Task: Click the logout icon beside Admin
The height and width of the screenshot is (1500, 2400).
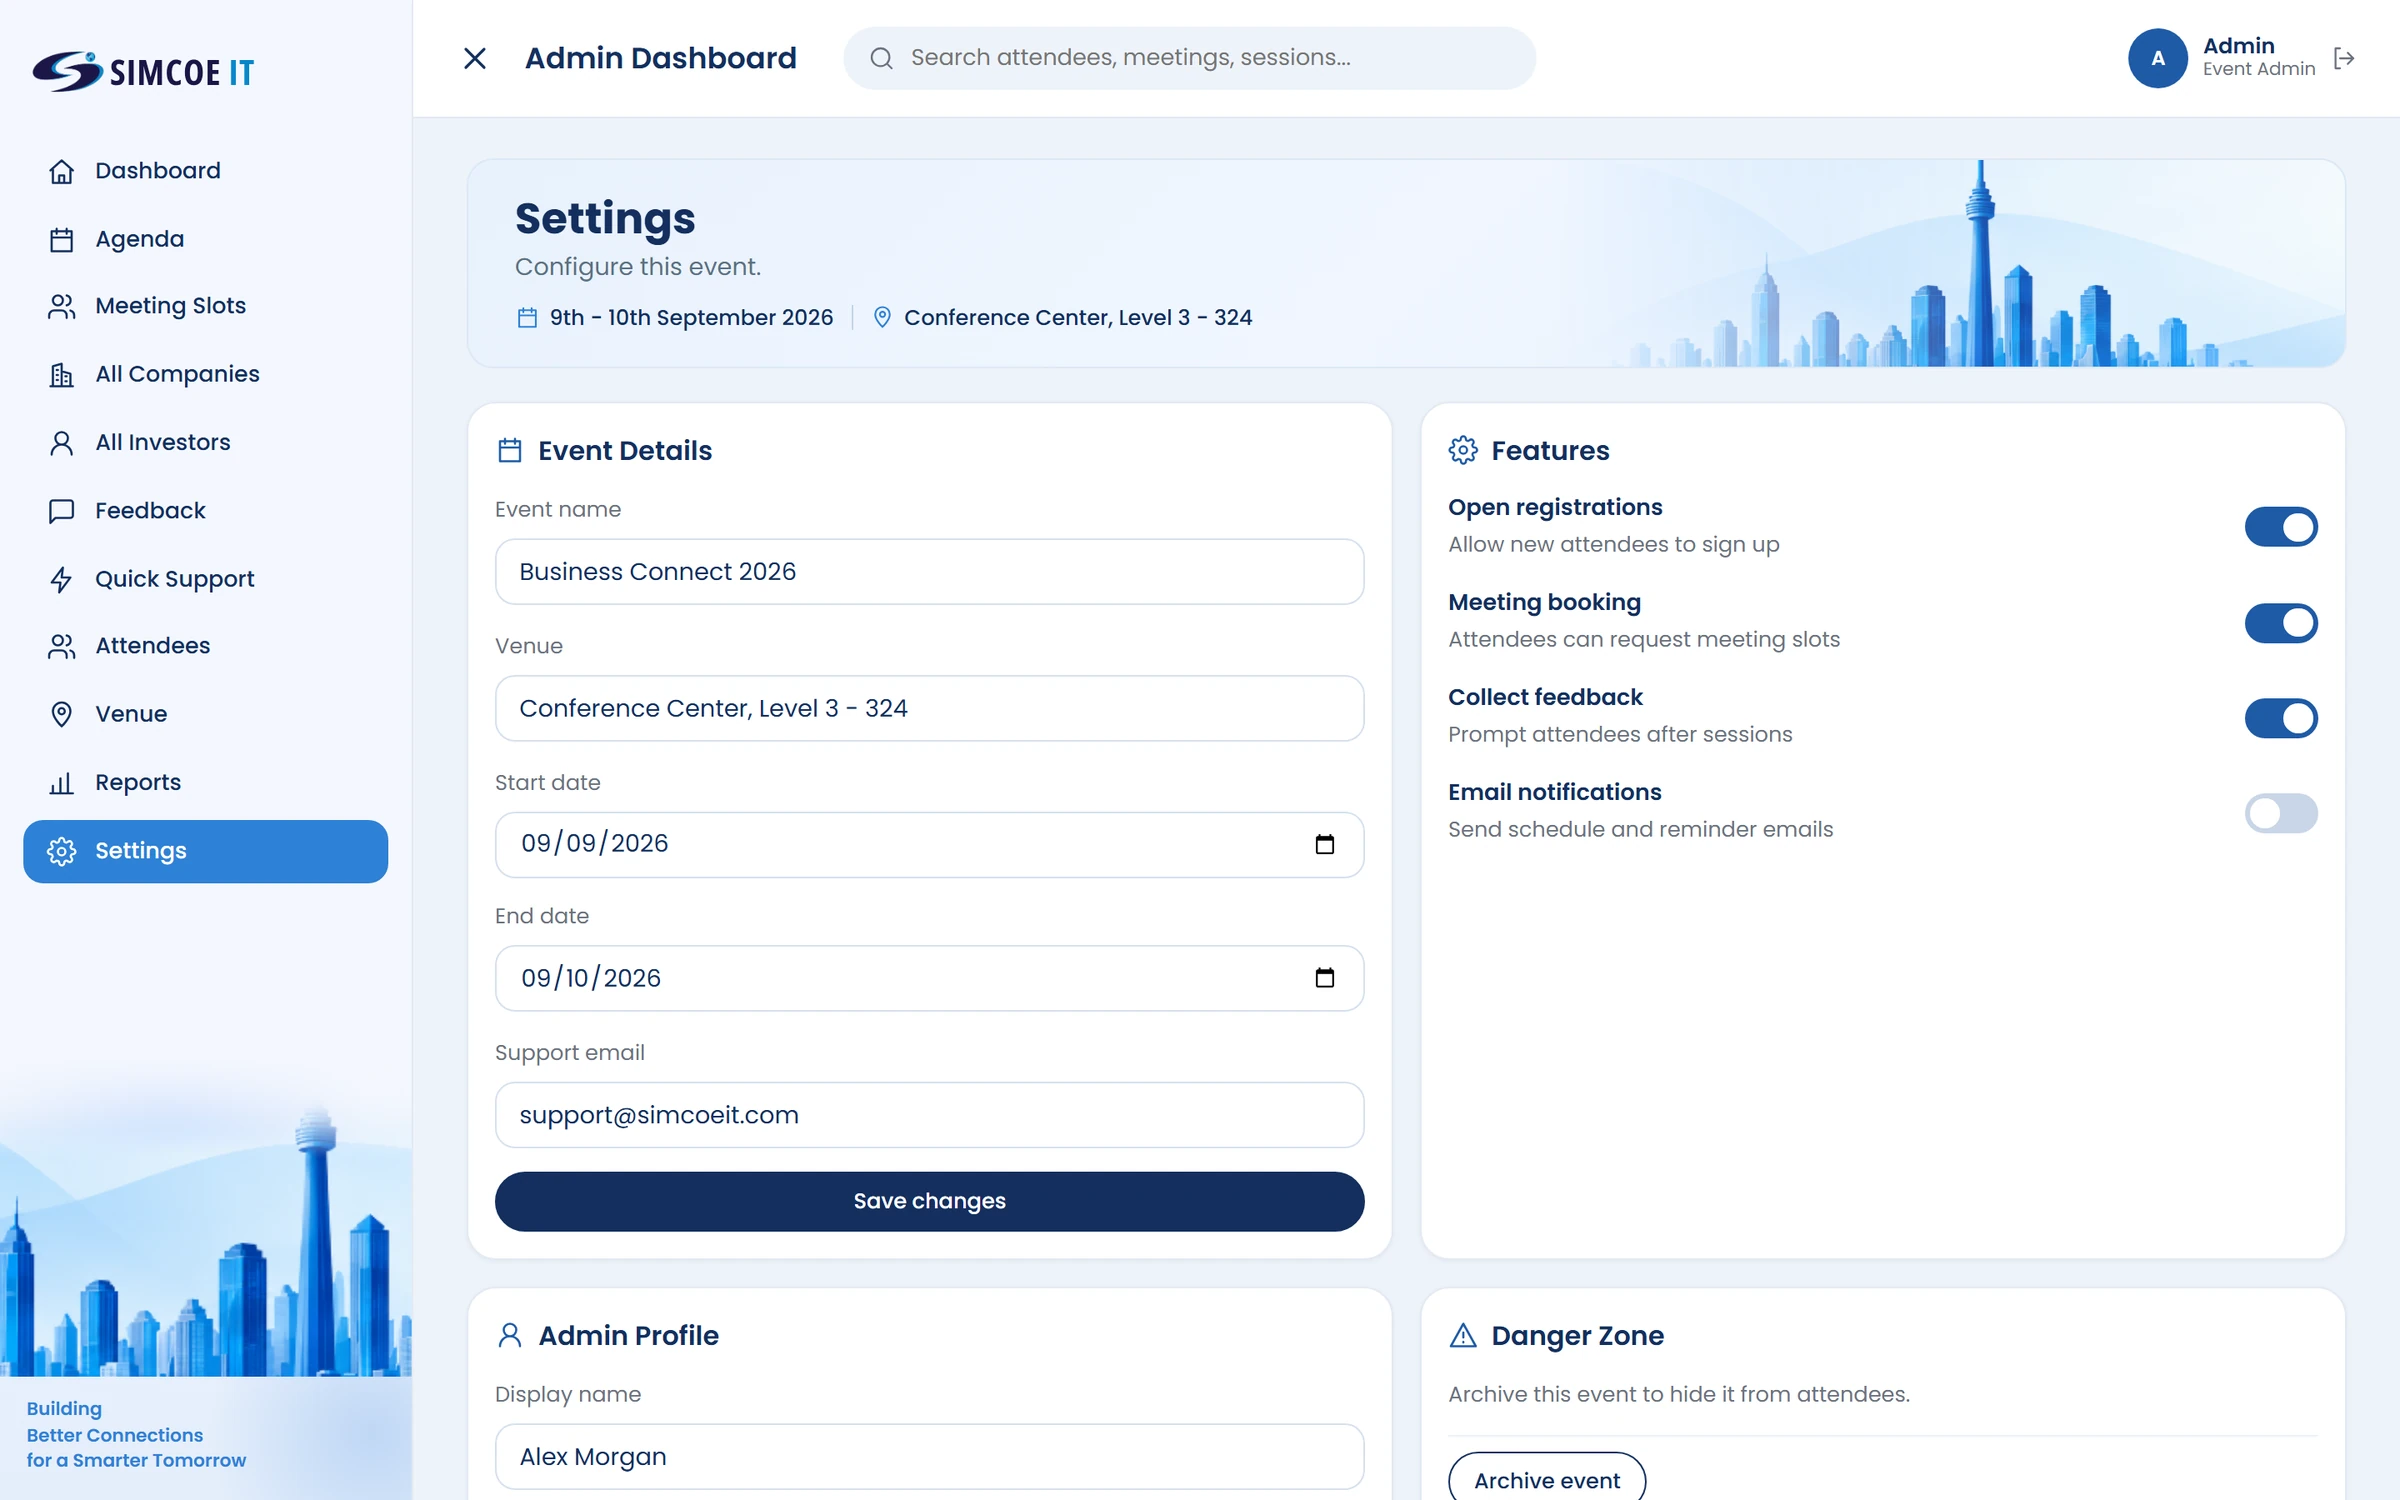Action: [x=2344, y=58]
